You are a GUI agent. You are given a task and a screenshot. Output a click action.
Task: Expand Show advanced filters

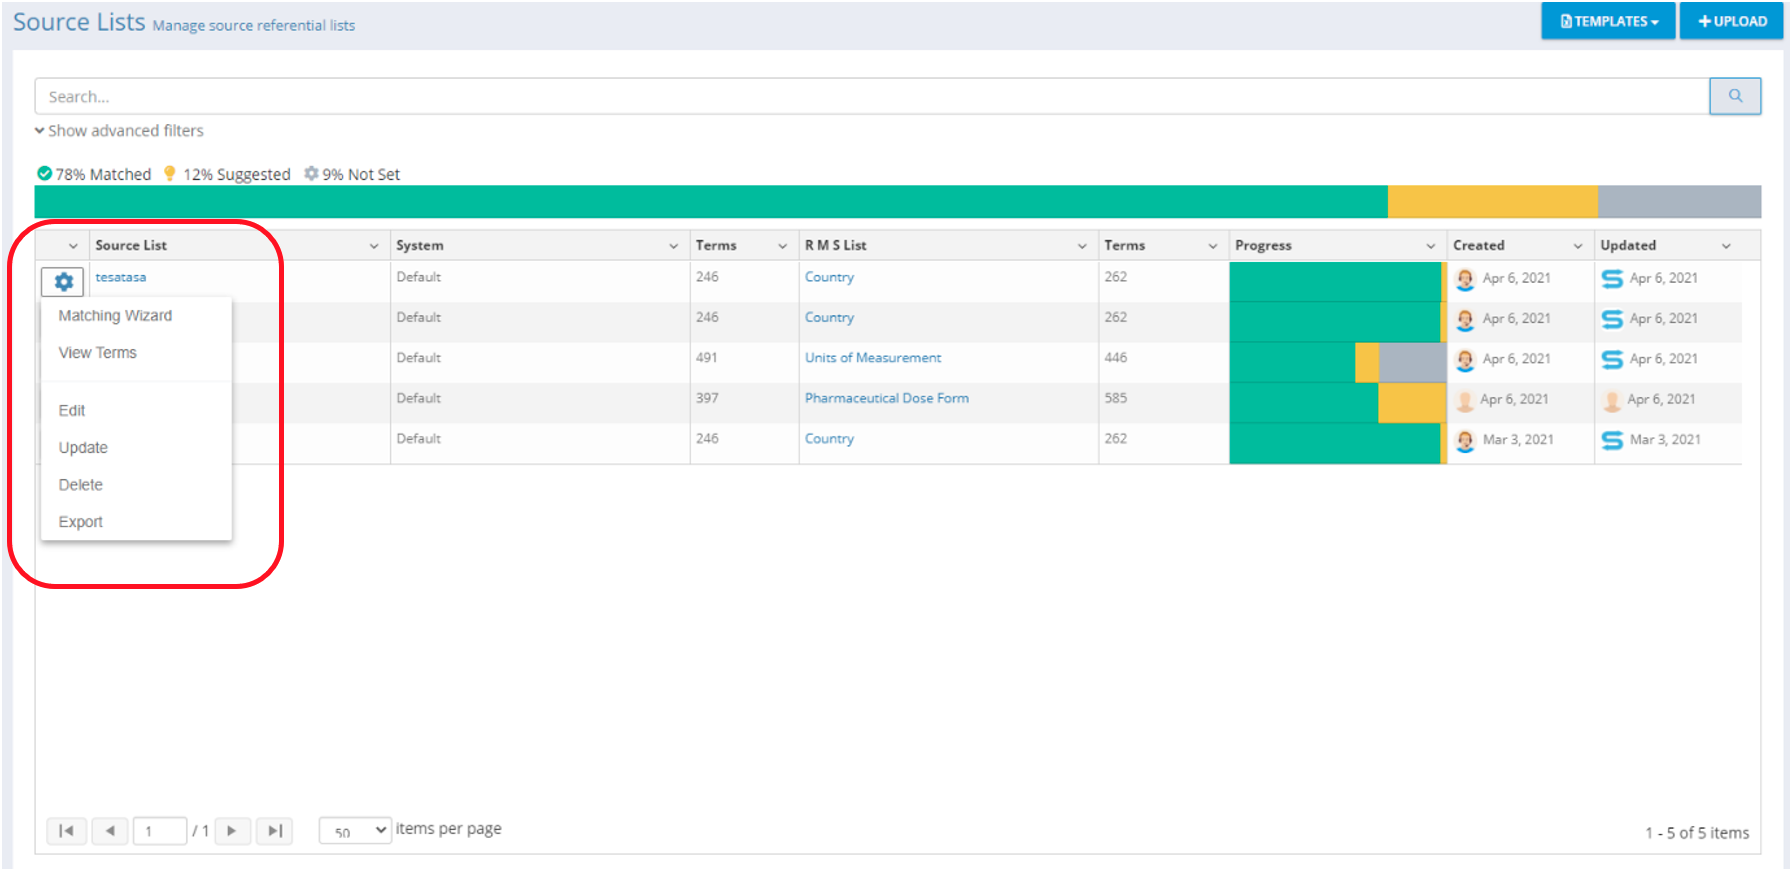coord(120,131)
